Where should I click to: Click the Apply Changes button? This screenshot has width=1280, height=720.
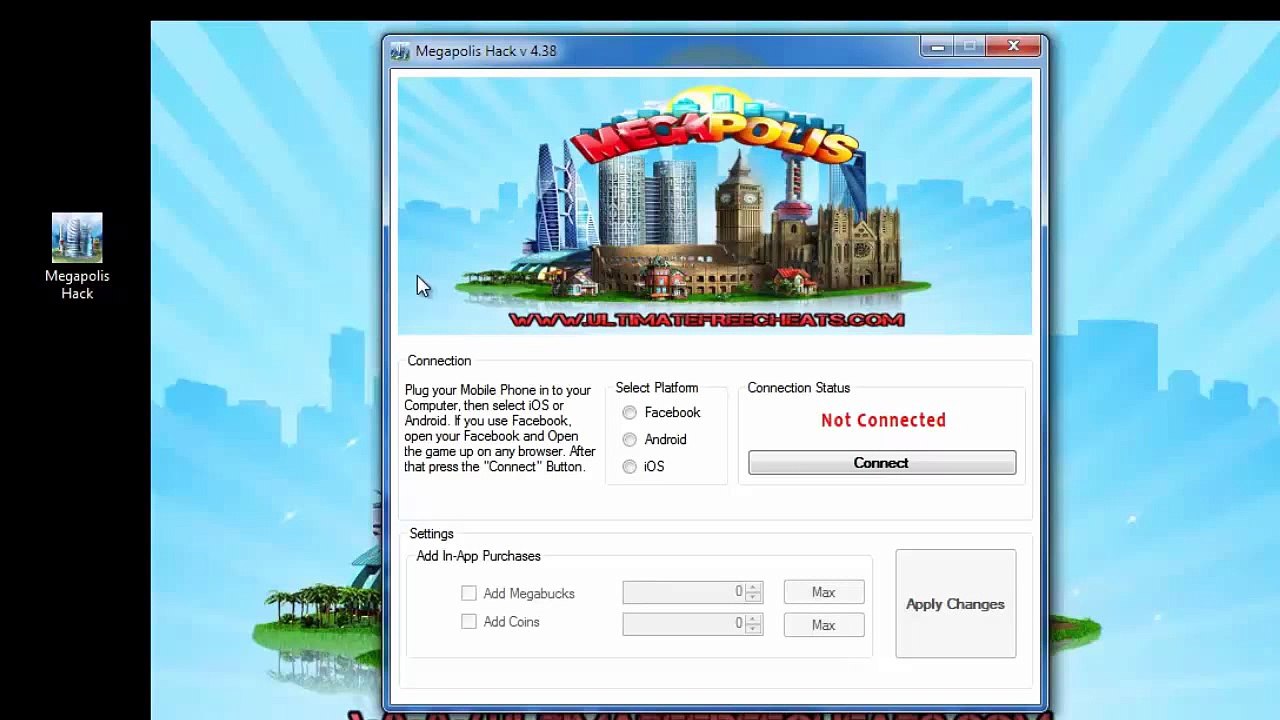click(x=956, y=604)
